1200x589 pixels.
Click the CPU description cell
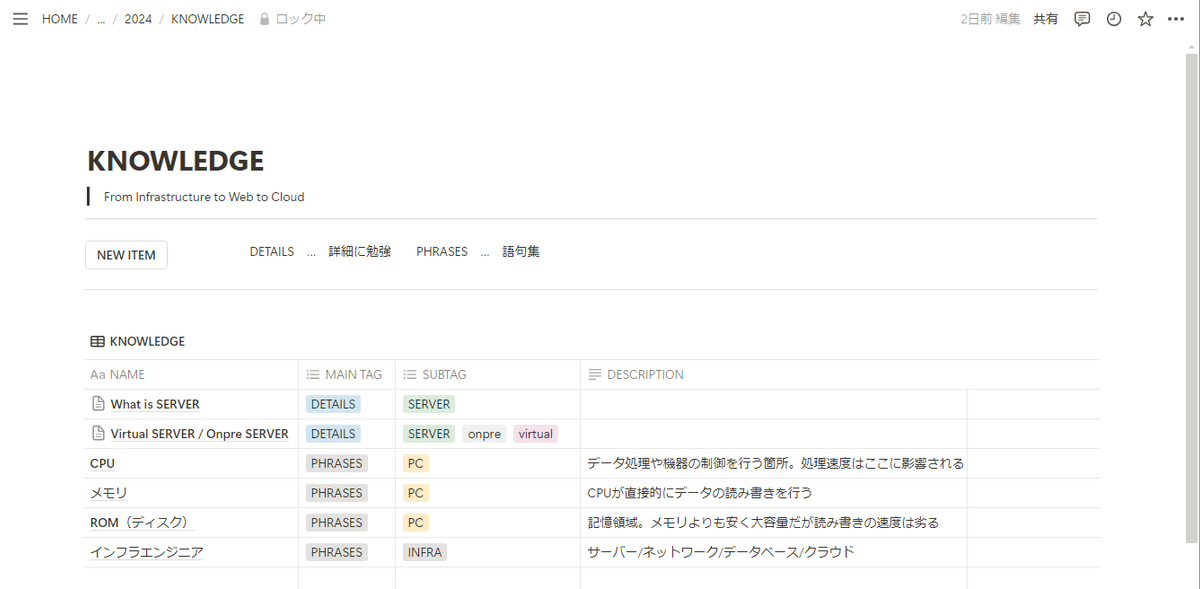[x=774, y=463]
